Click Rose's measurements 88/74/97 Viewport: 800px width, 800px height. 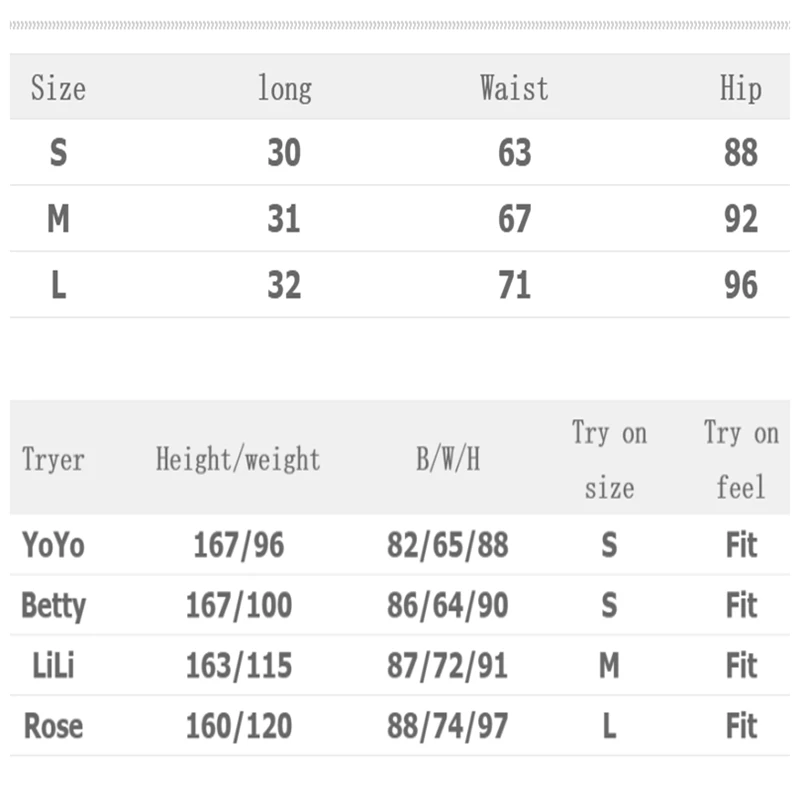(448, 726)
